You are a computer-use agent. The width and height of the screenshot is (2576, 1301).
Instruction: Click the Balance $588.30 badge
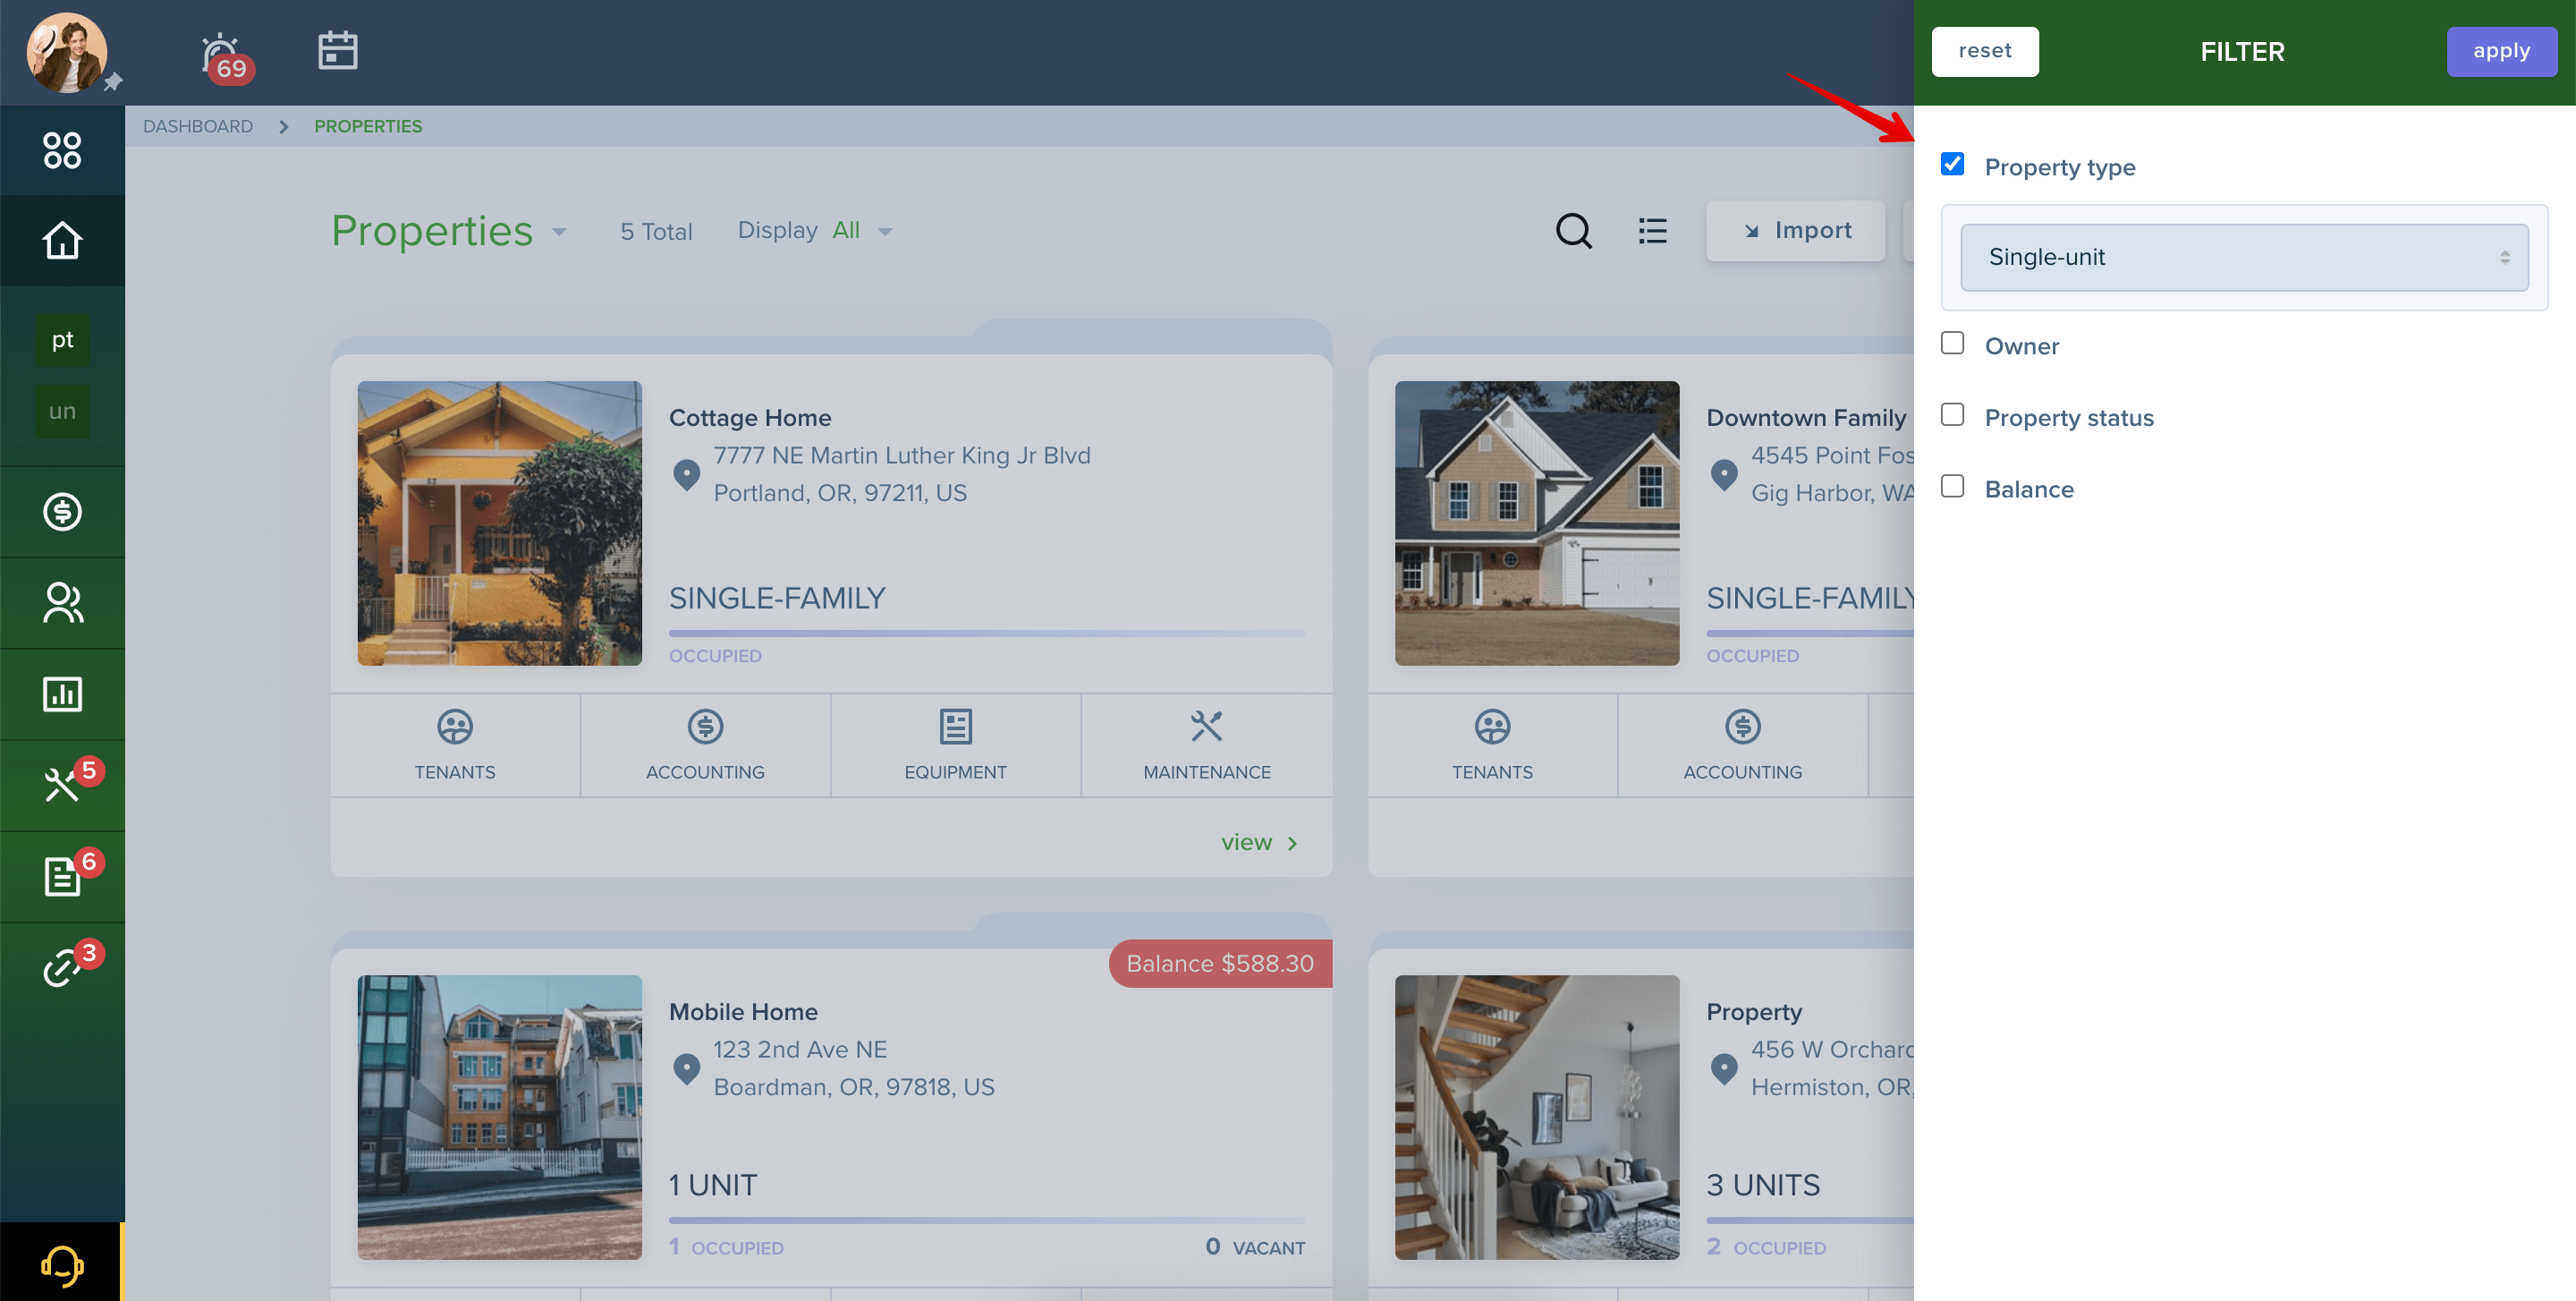1220,963
